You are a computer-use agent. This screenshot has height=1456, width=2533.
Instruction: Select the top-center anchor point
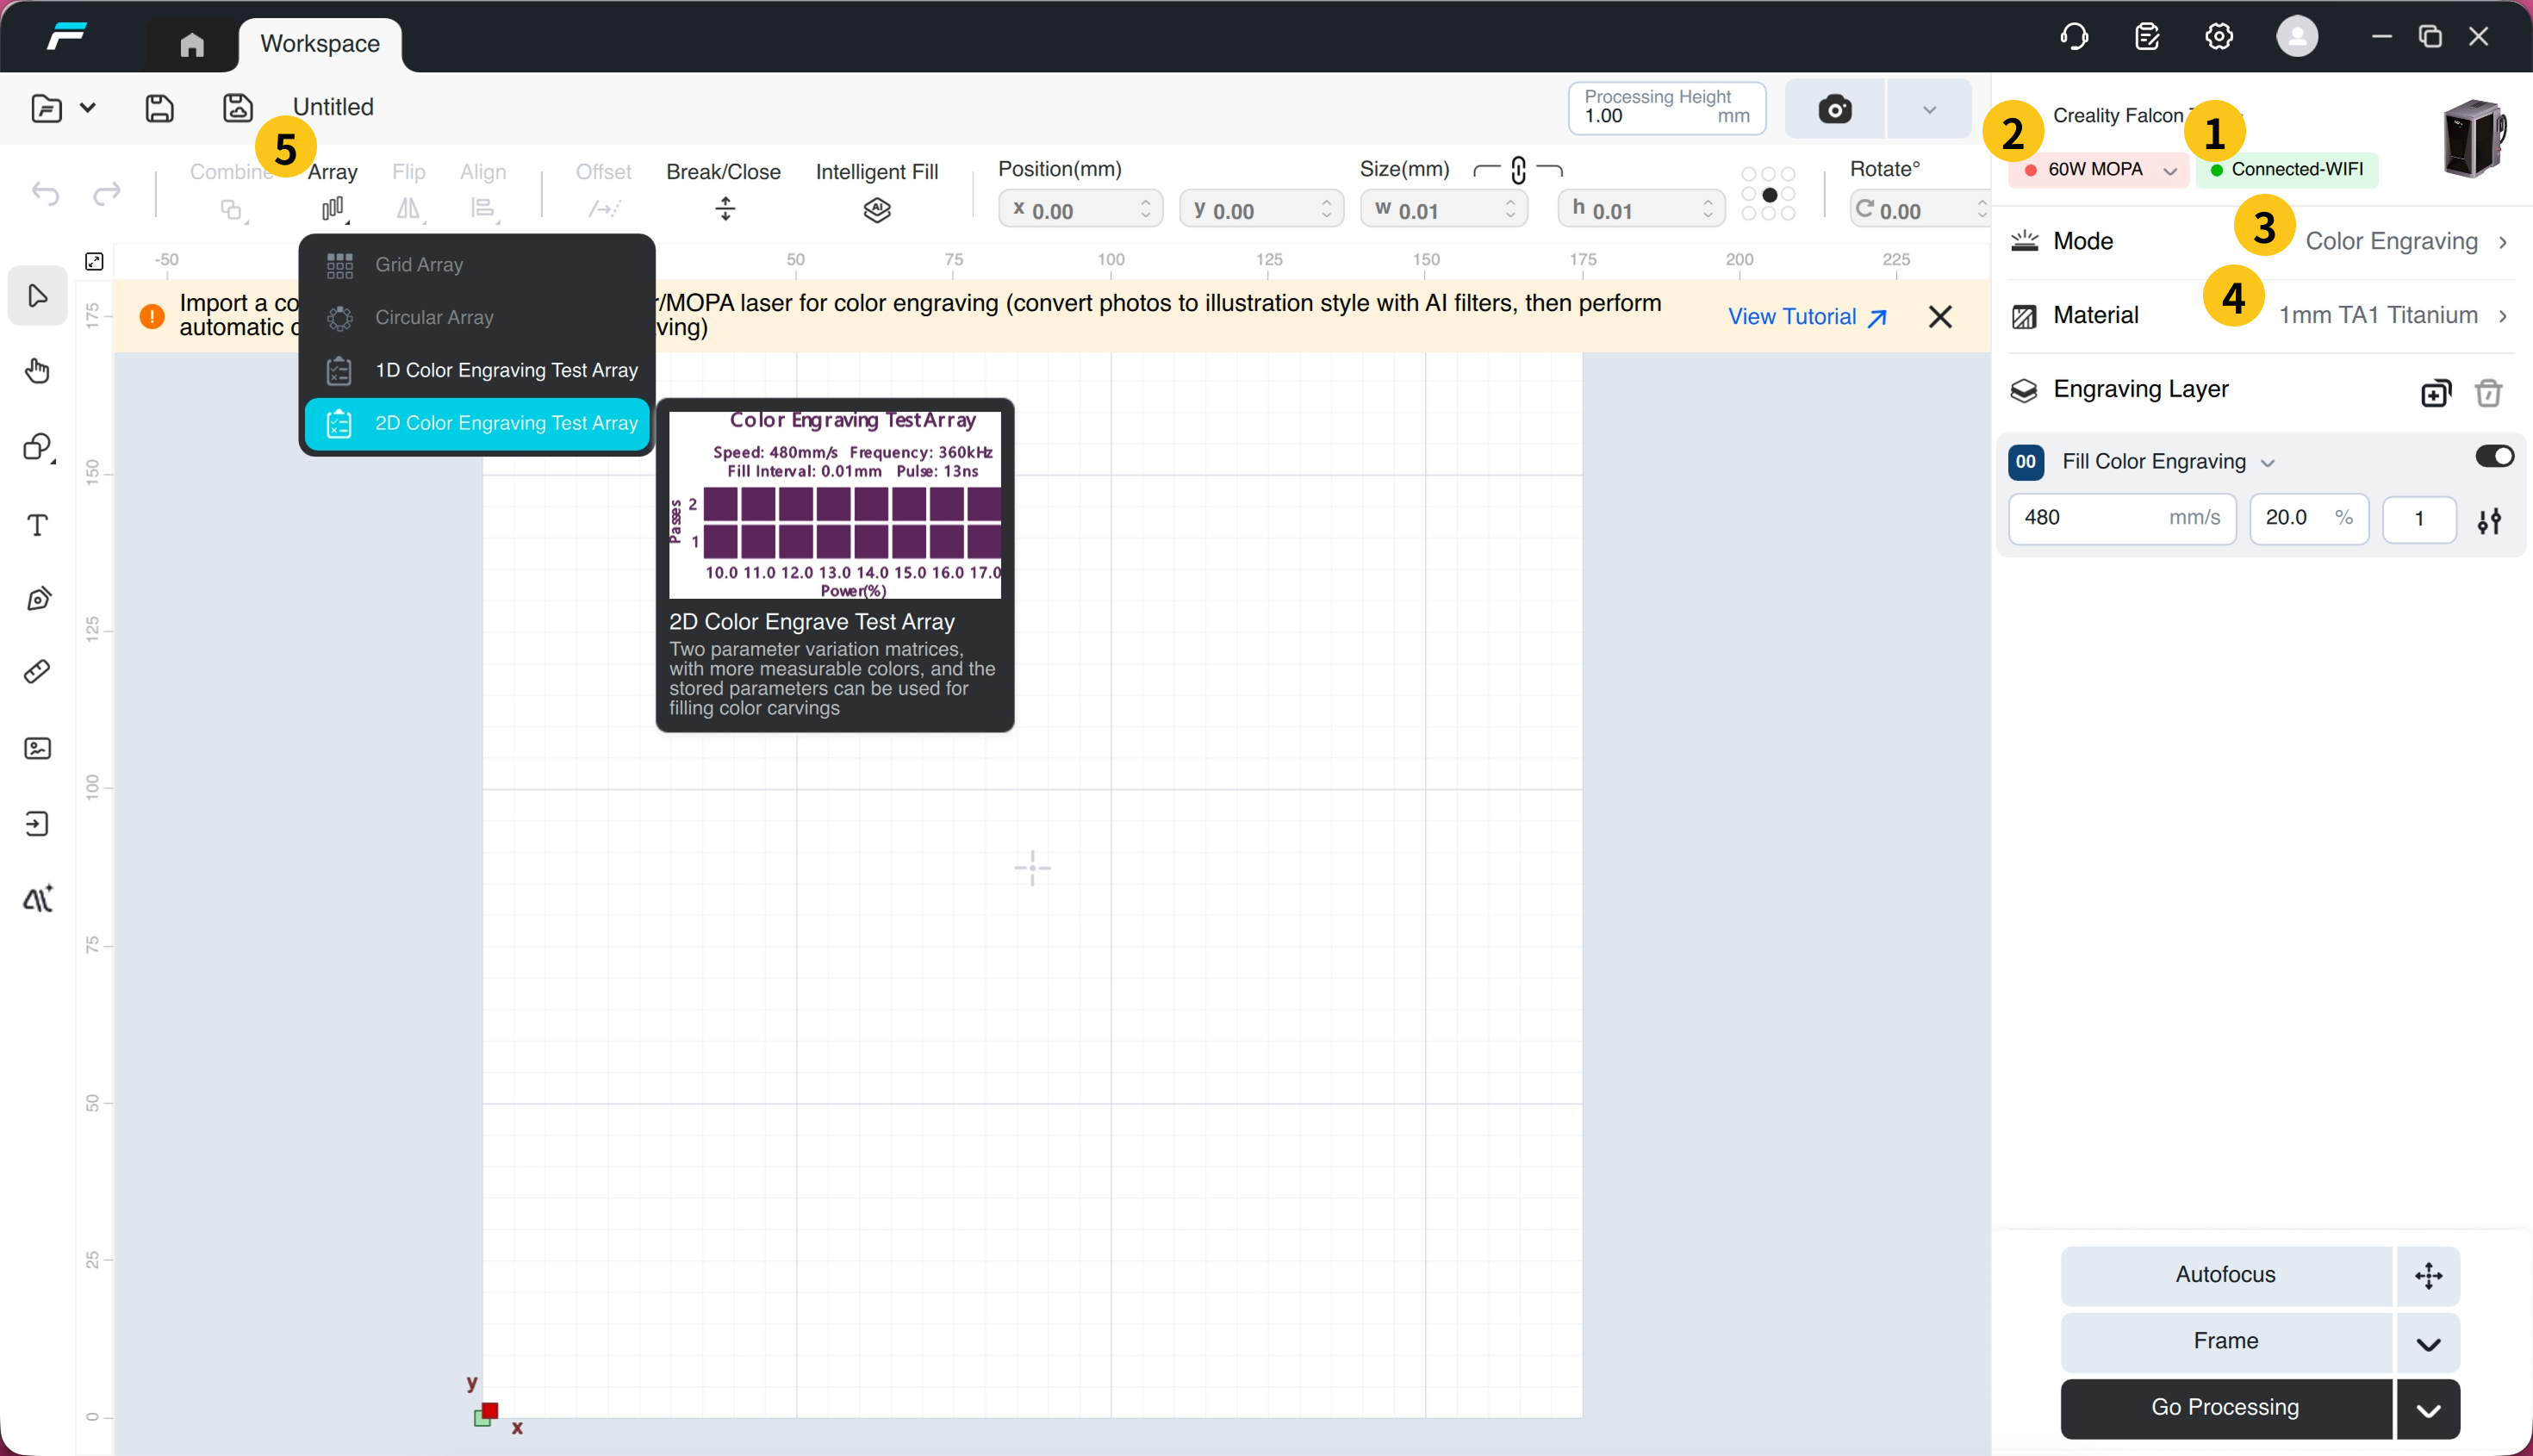coord(1769,174)
